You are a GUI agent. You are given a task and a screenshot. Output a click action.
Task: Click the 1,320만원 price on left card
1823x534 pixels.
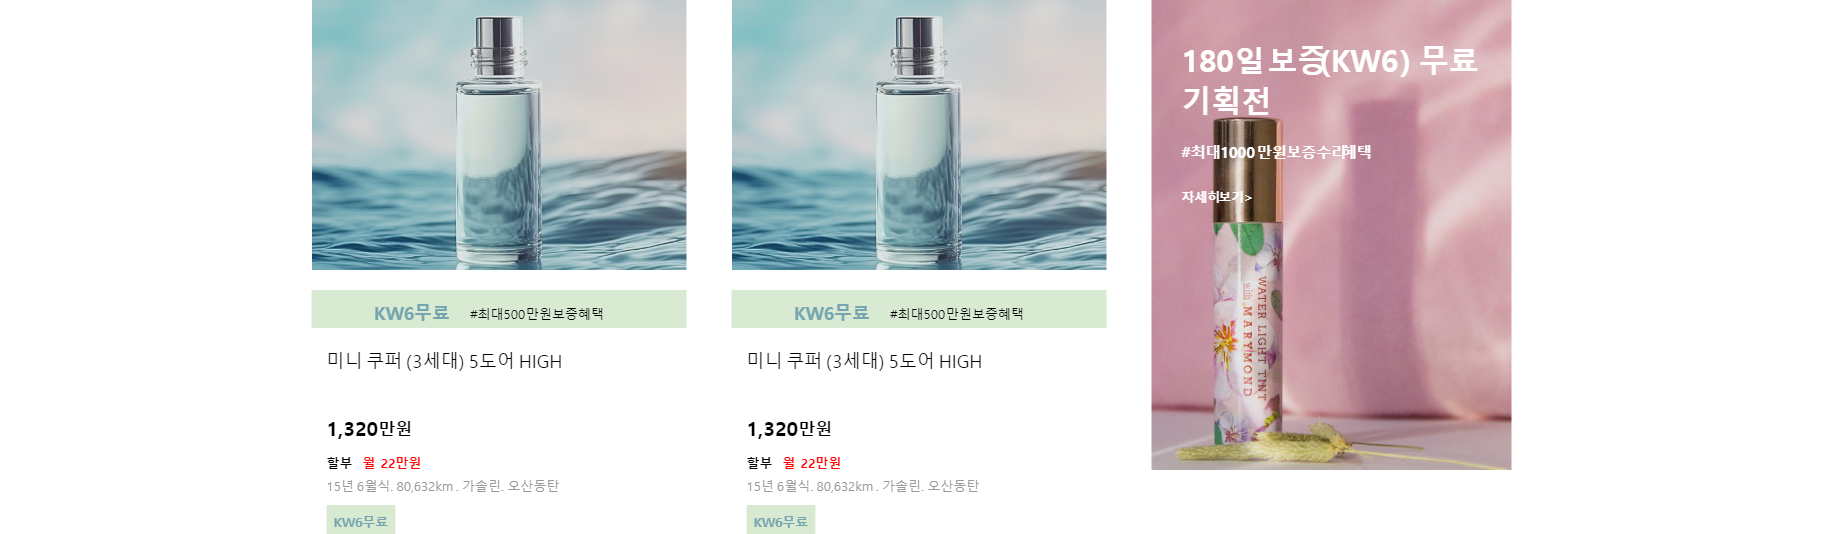369,429
